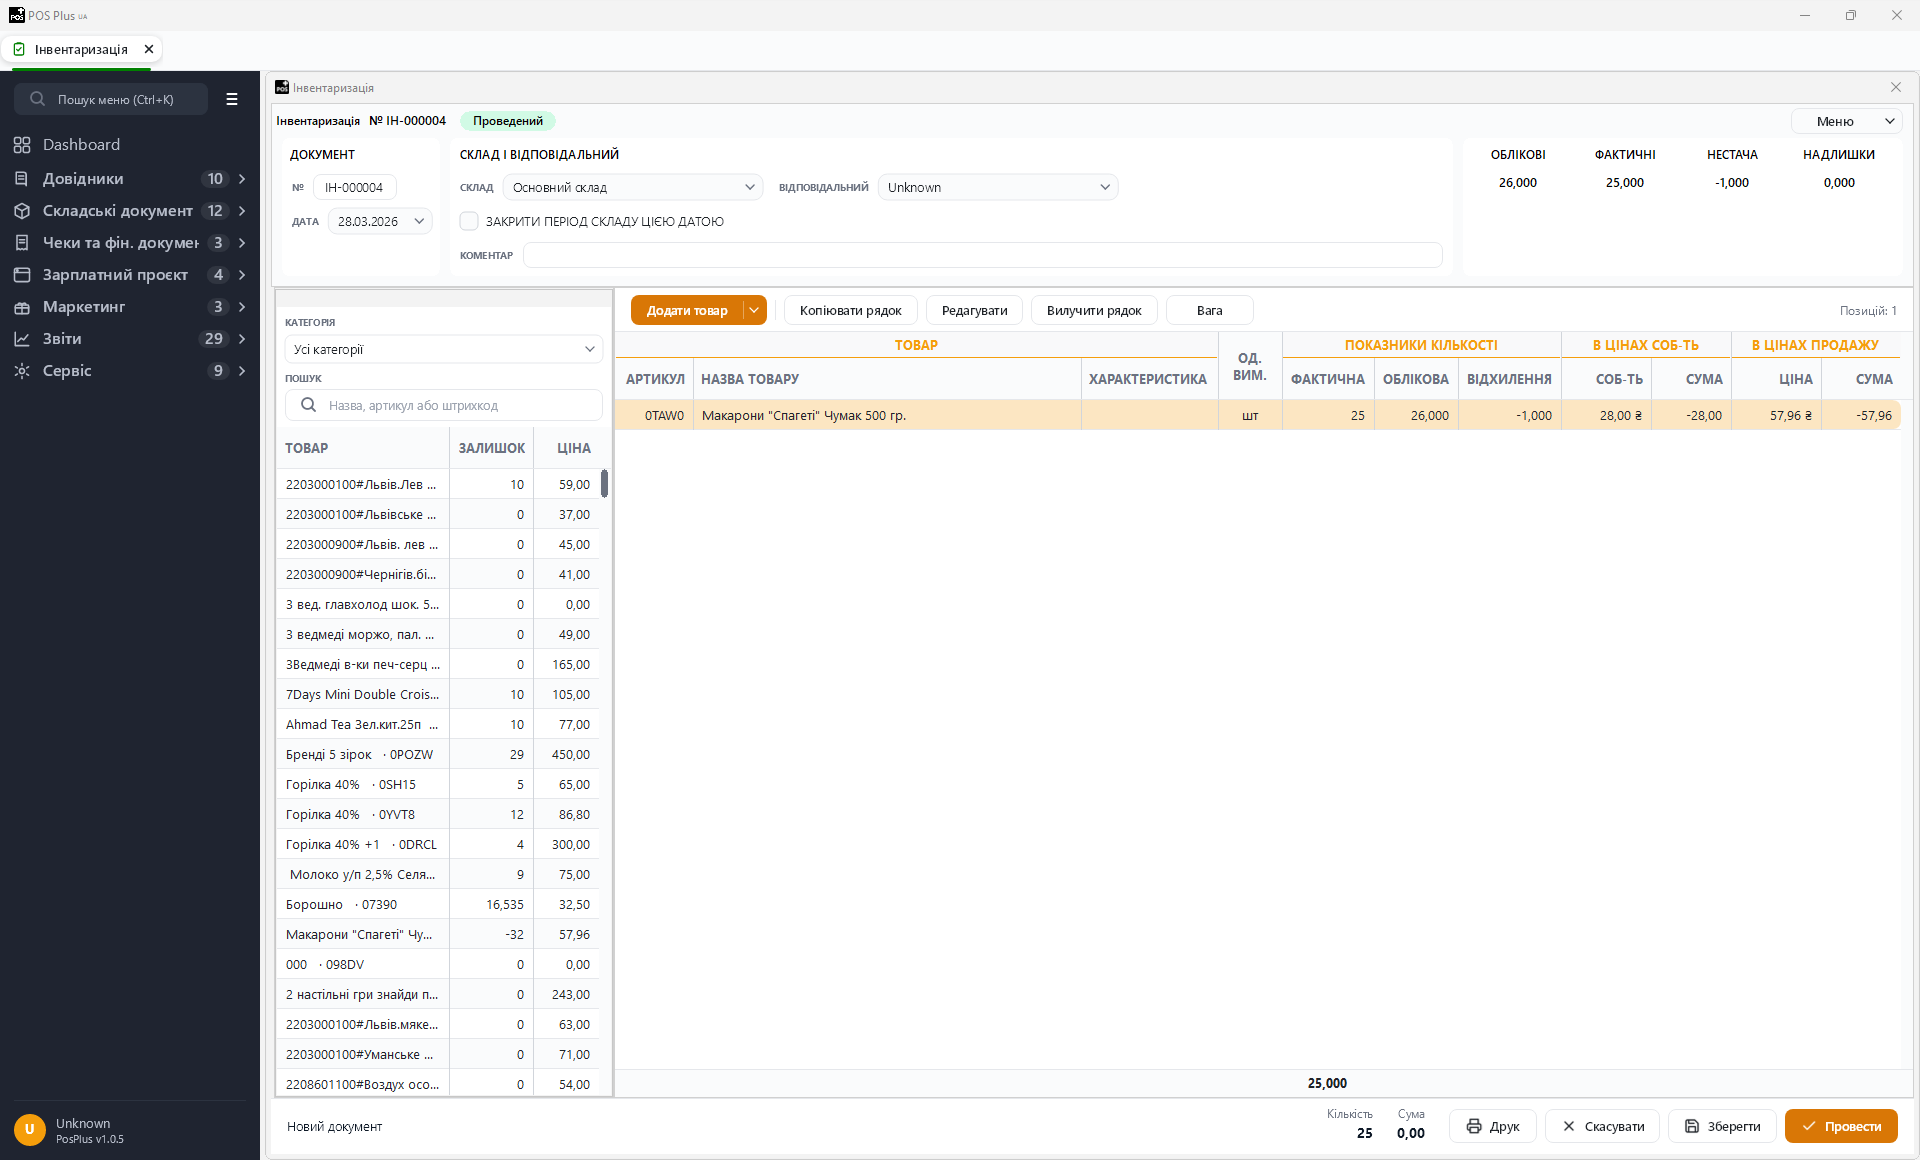Click the hamburger menu icon in sidebar

[x=232, y=99]
